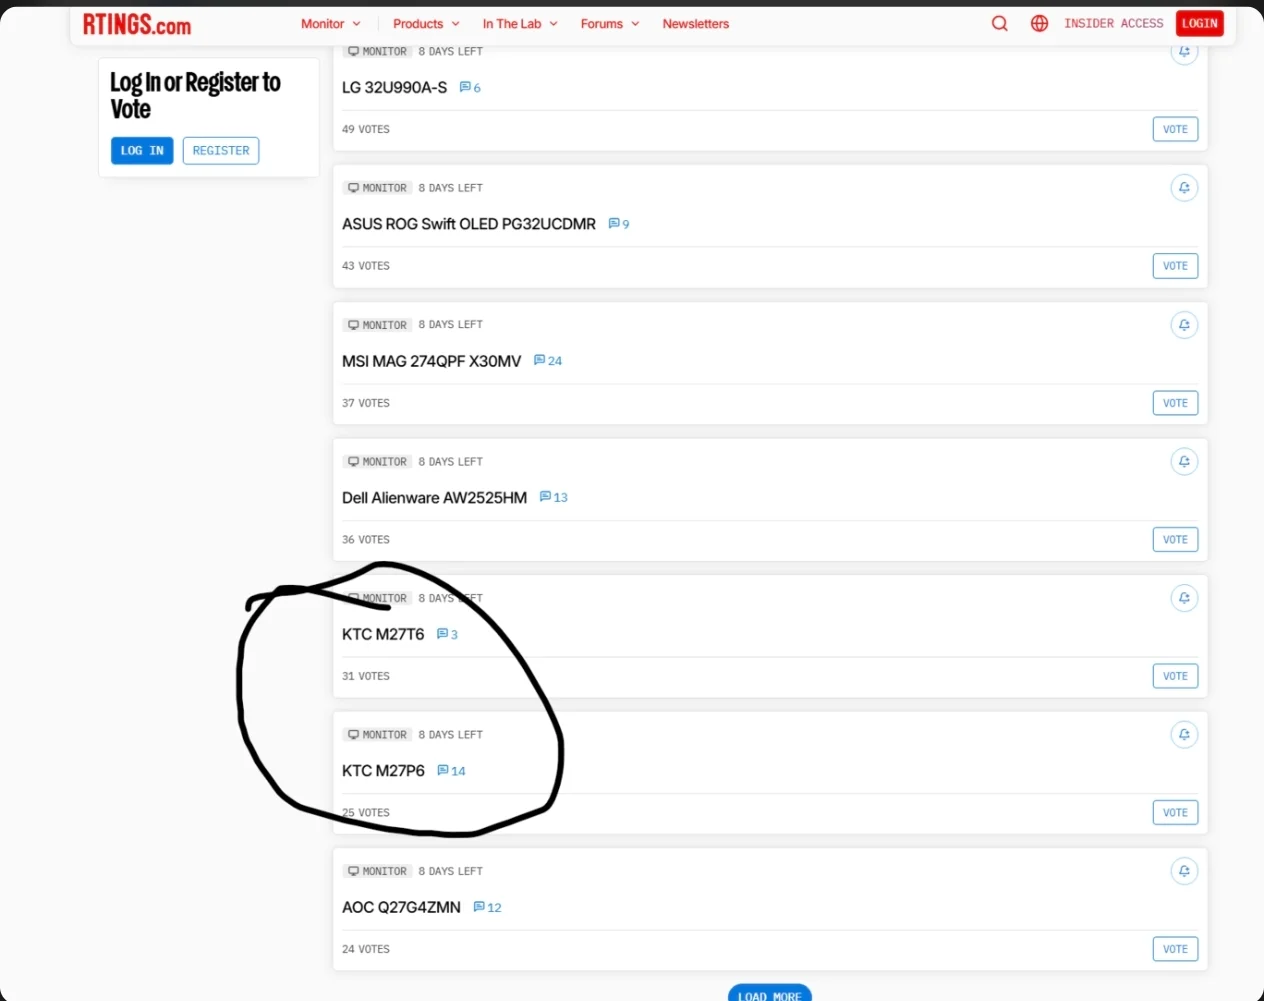Toggle the bell notification for MSI MAG 274QPF X30MV
The width and height of the screenshot is (1264, 1001).
click(x=1184, y=325)
